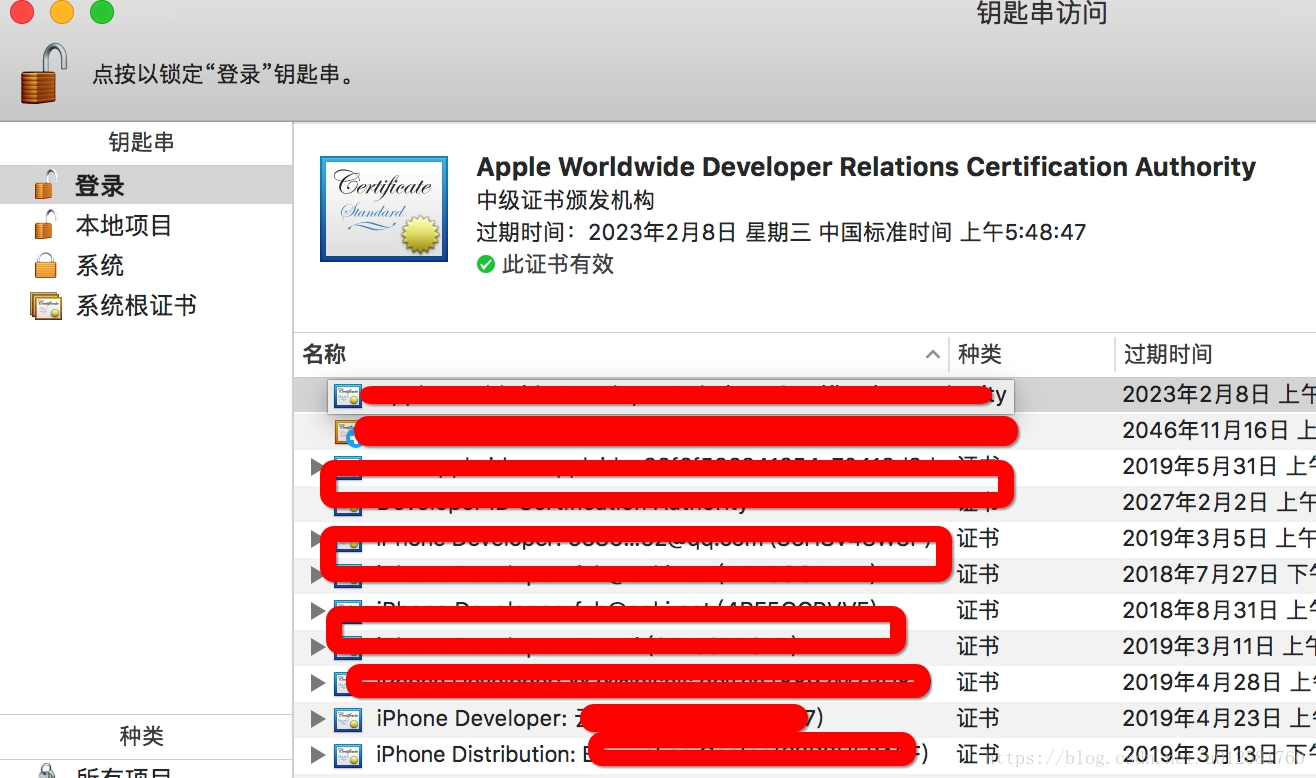Click the 证书 type cell in the 2019年3月5日 row
This screenshot has height=778, width=1316.
(x=978, y=539)
